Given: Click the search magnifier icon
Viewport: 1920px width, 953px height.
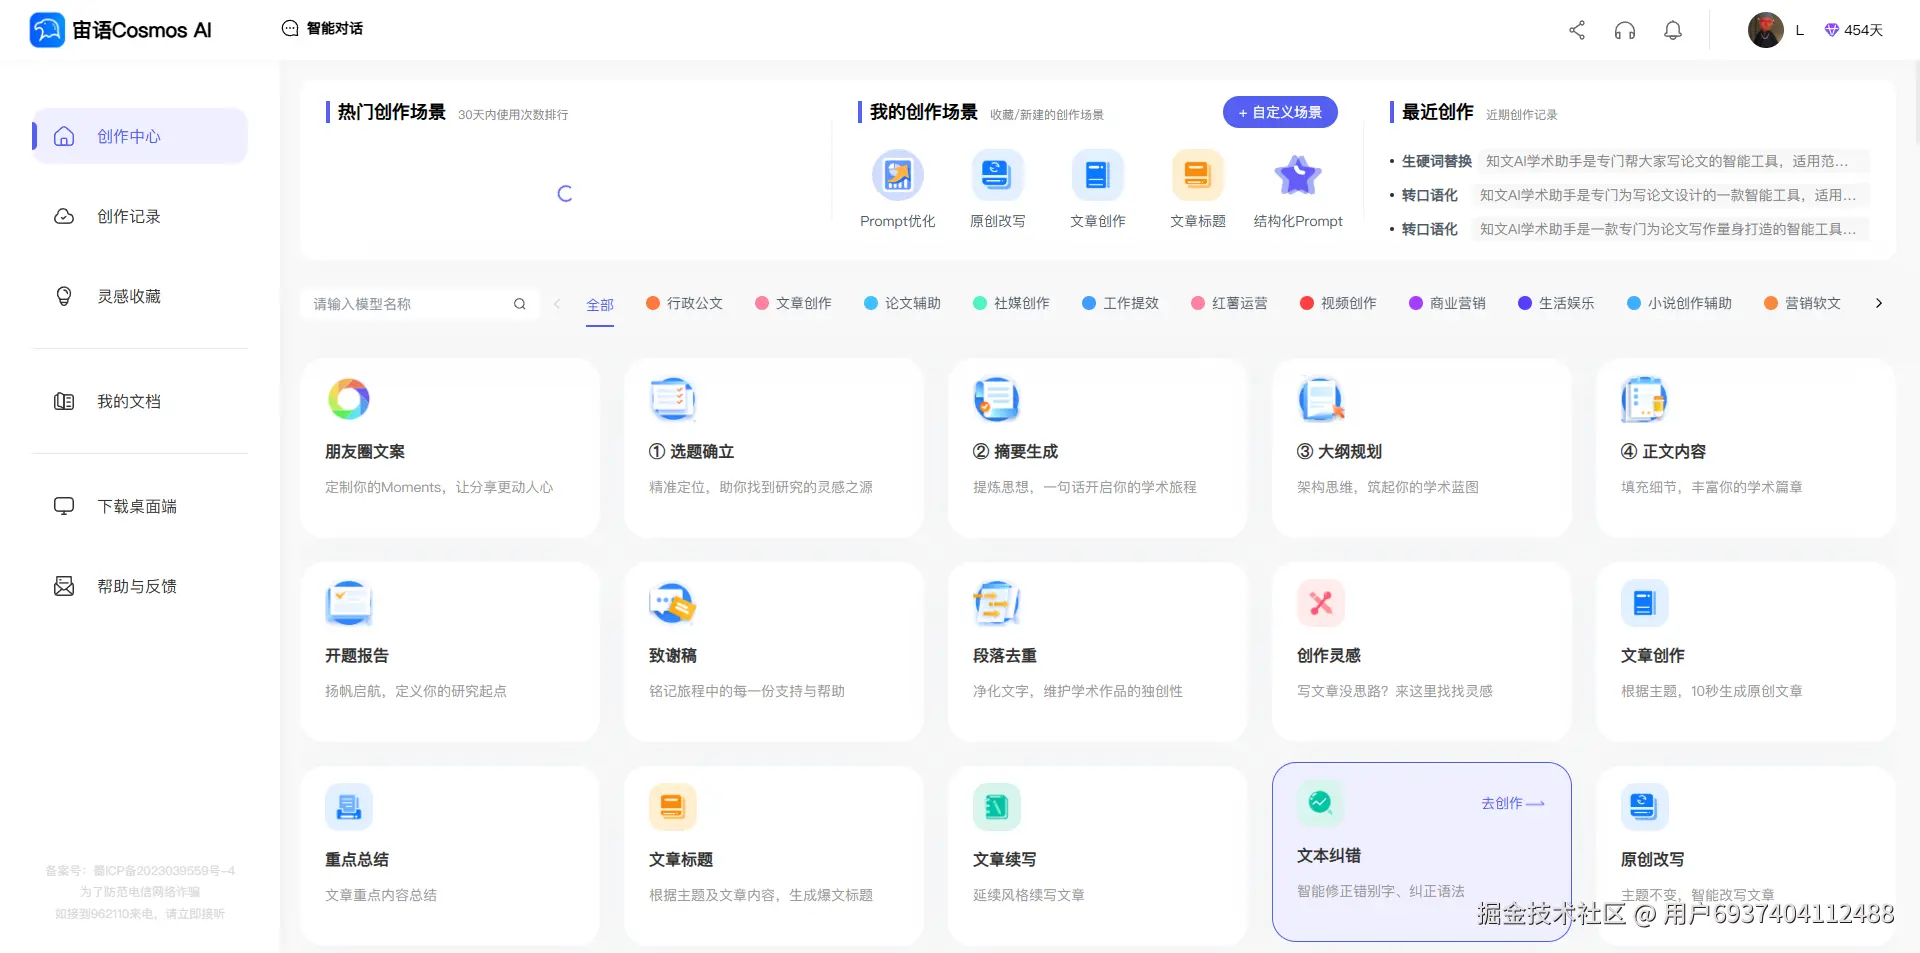Looking at the screenshot, I should tap(520, 304).
